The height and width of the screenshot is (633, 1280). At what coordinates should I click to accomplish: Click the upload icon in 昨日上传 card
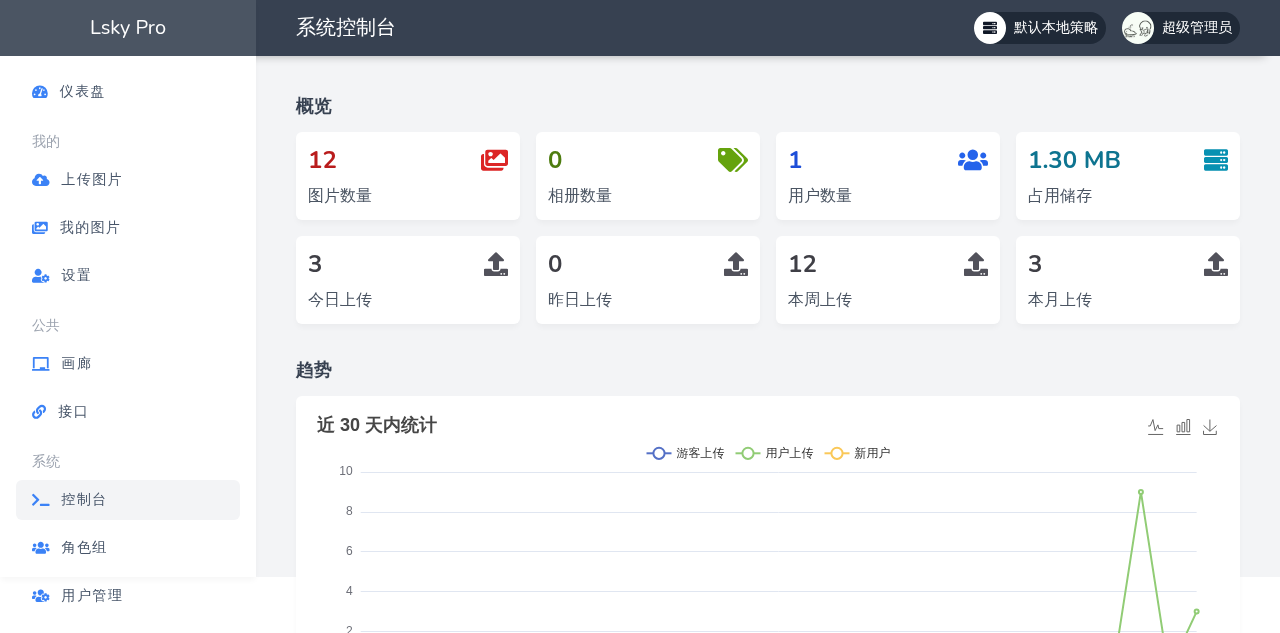tap(736, 264)
